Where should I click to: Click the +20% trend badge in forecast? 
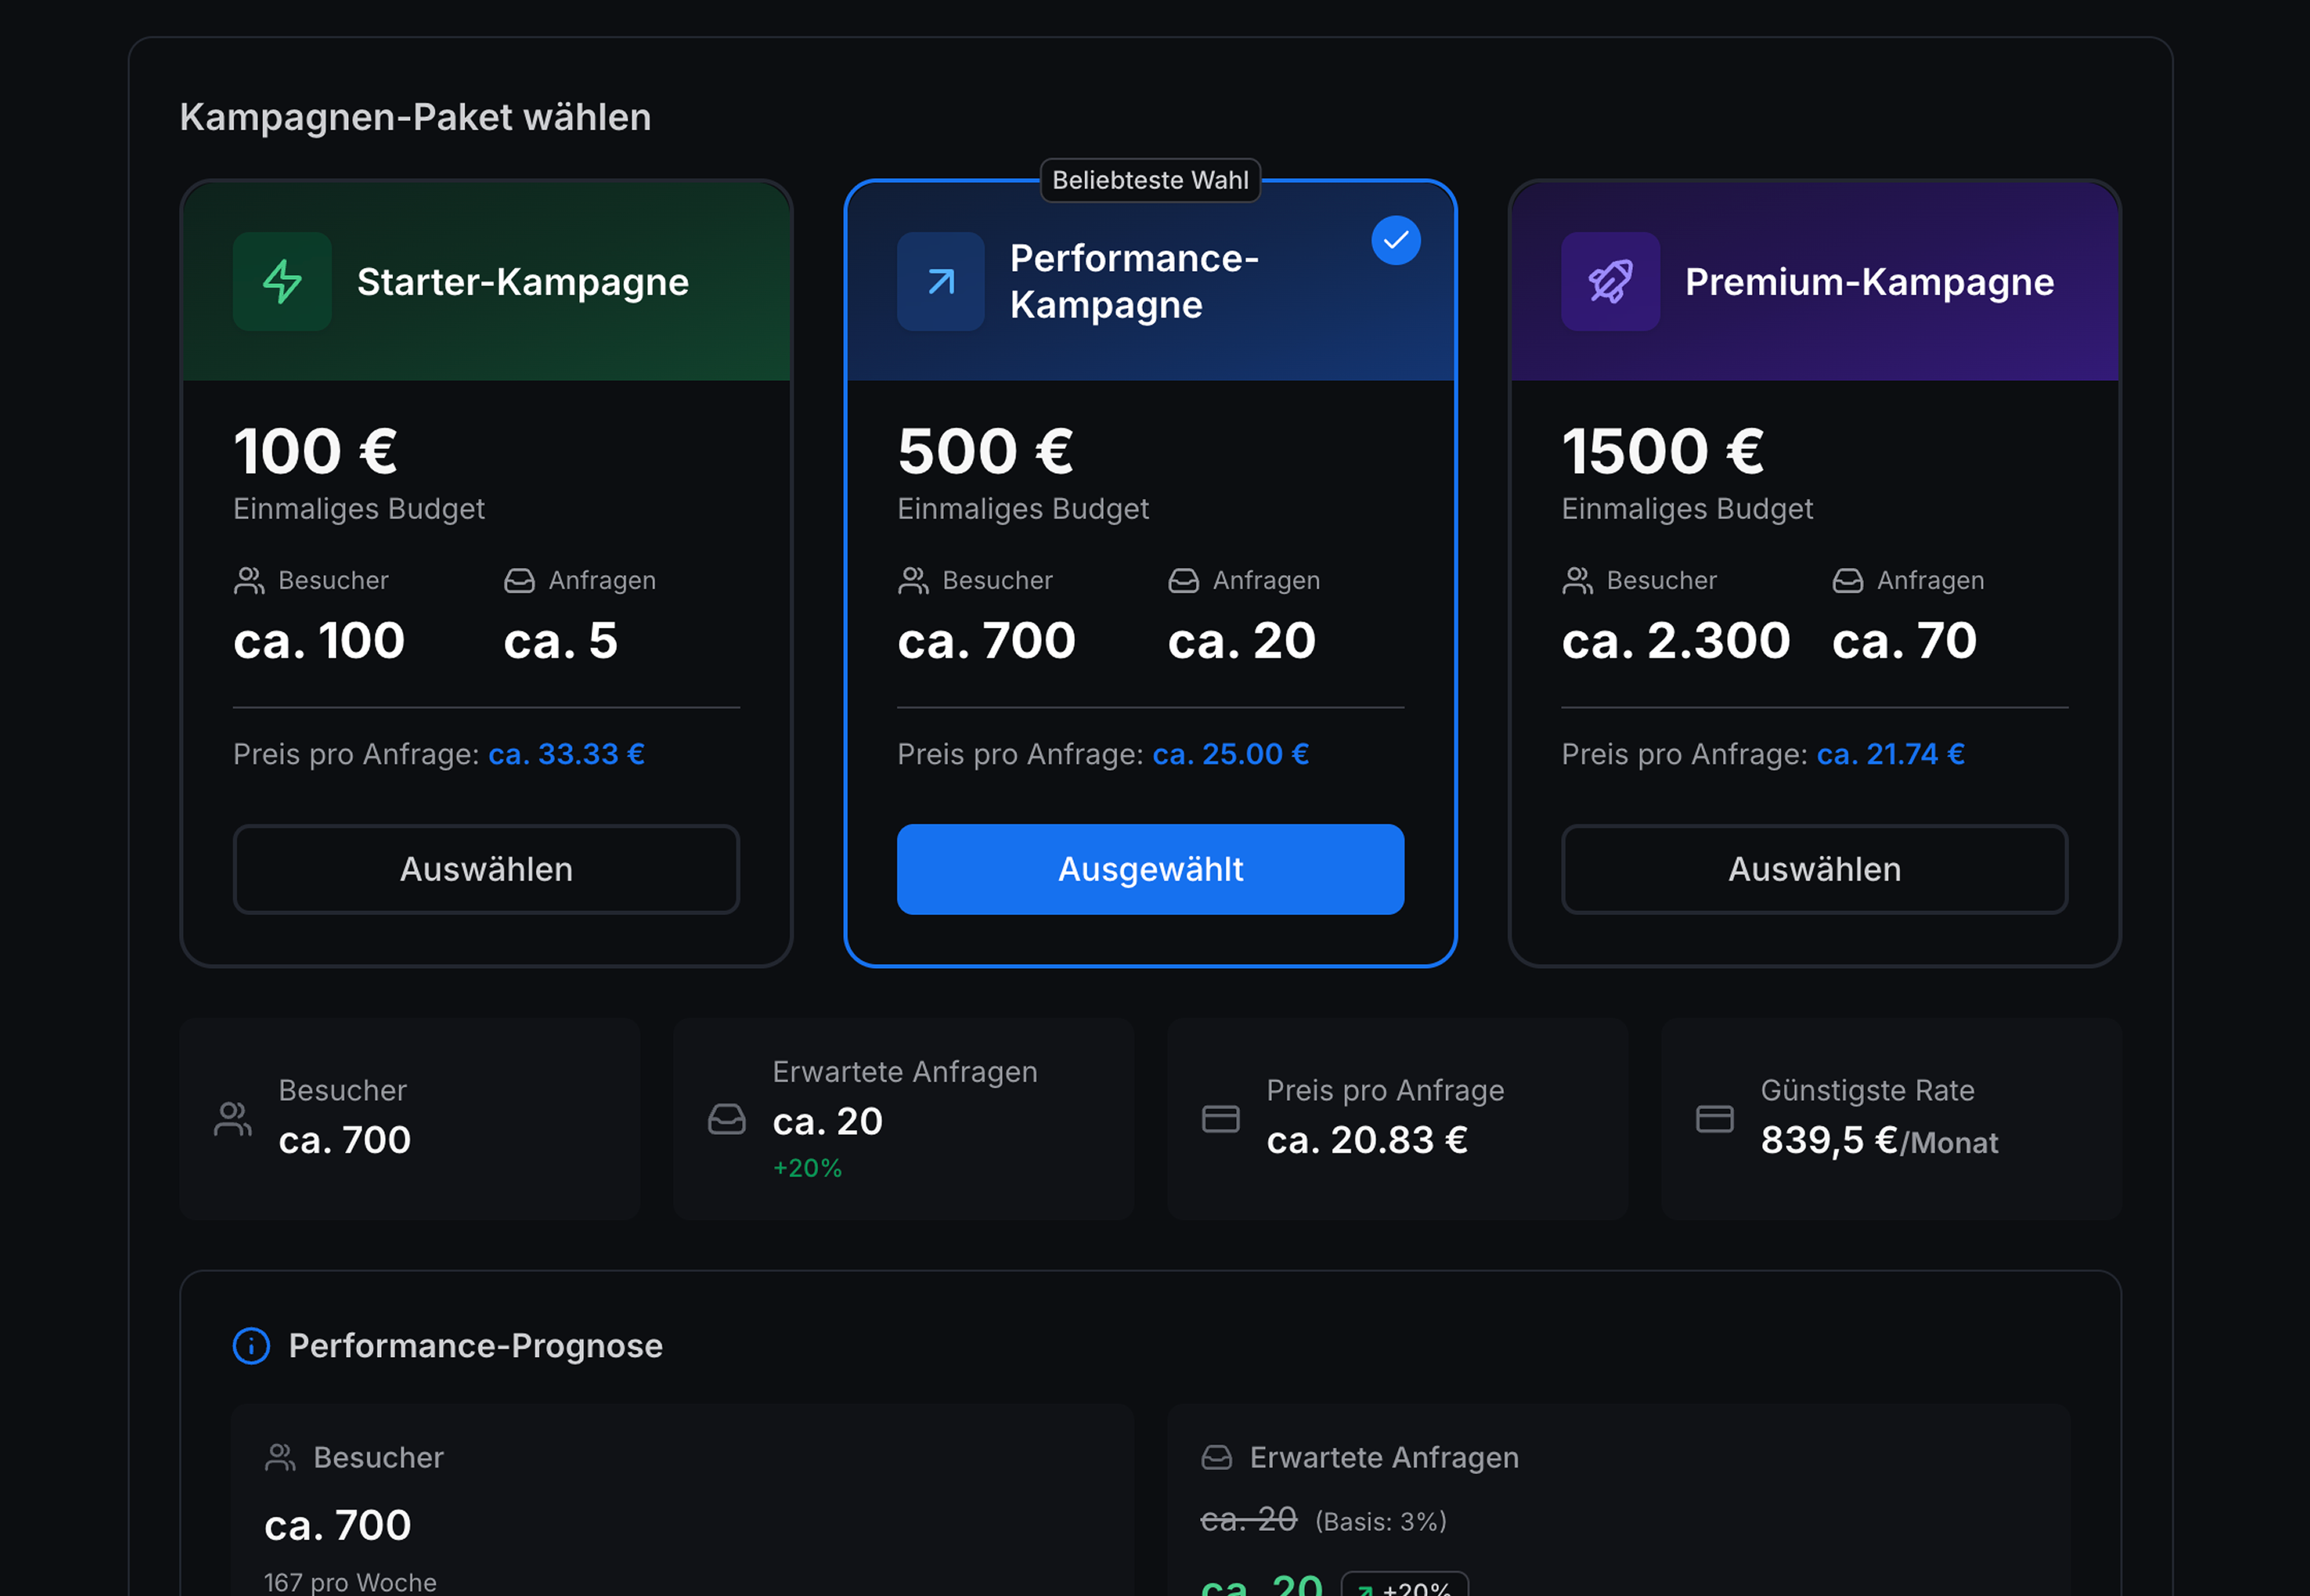pos(1405,1586)
